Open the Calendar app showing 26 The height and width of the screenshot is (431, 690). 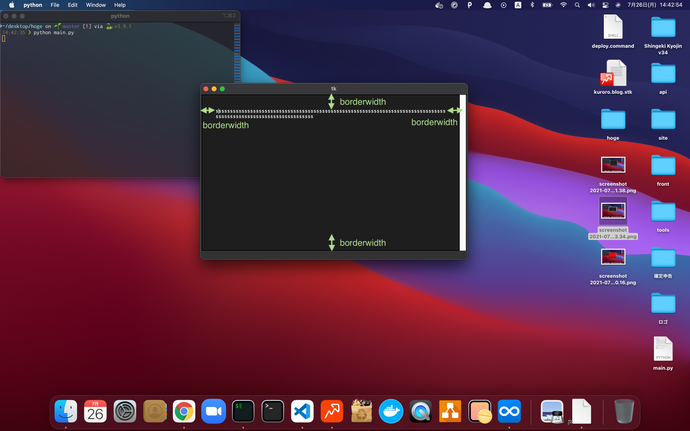95,411
